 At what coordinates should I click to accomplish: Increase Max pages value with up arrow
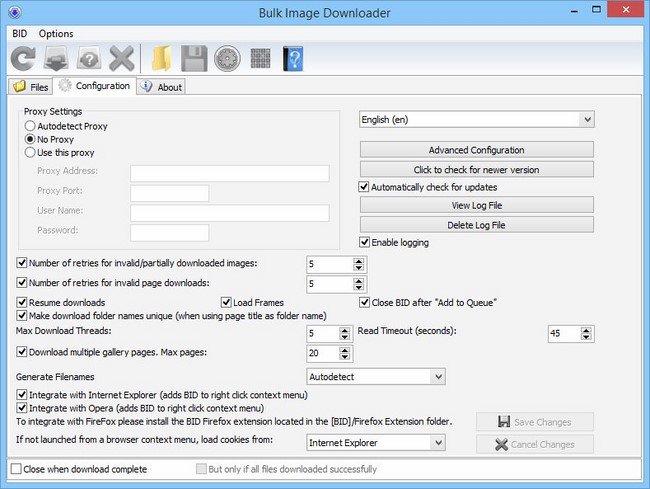344,350
